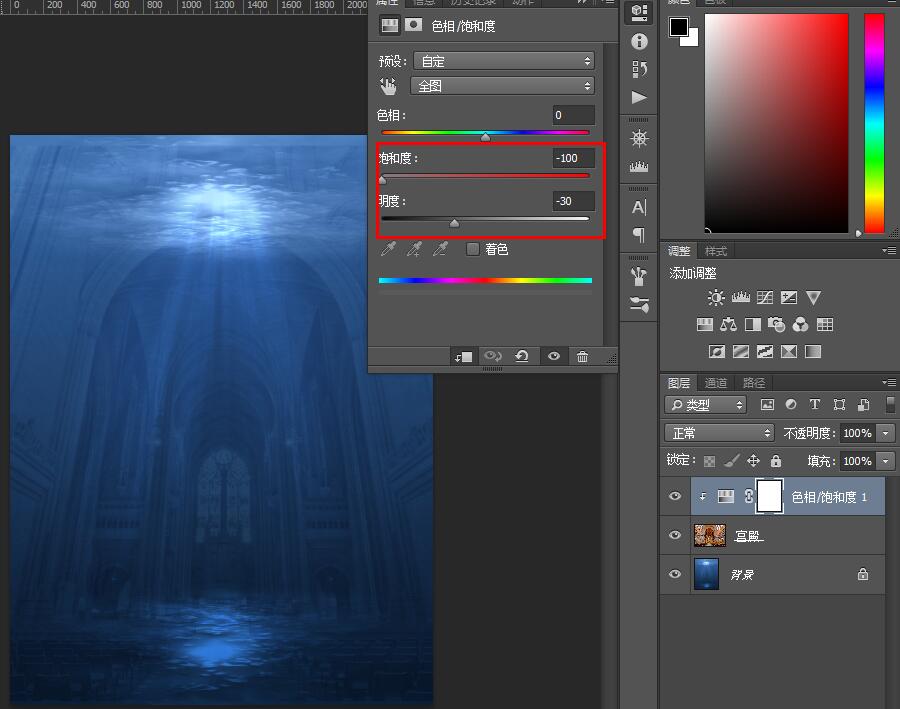The width and height of the screenshot is (900, 709).
Task: Open the Character panel icon
Action: coord(639,207)
